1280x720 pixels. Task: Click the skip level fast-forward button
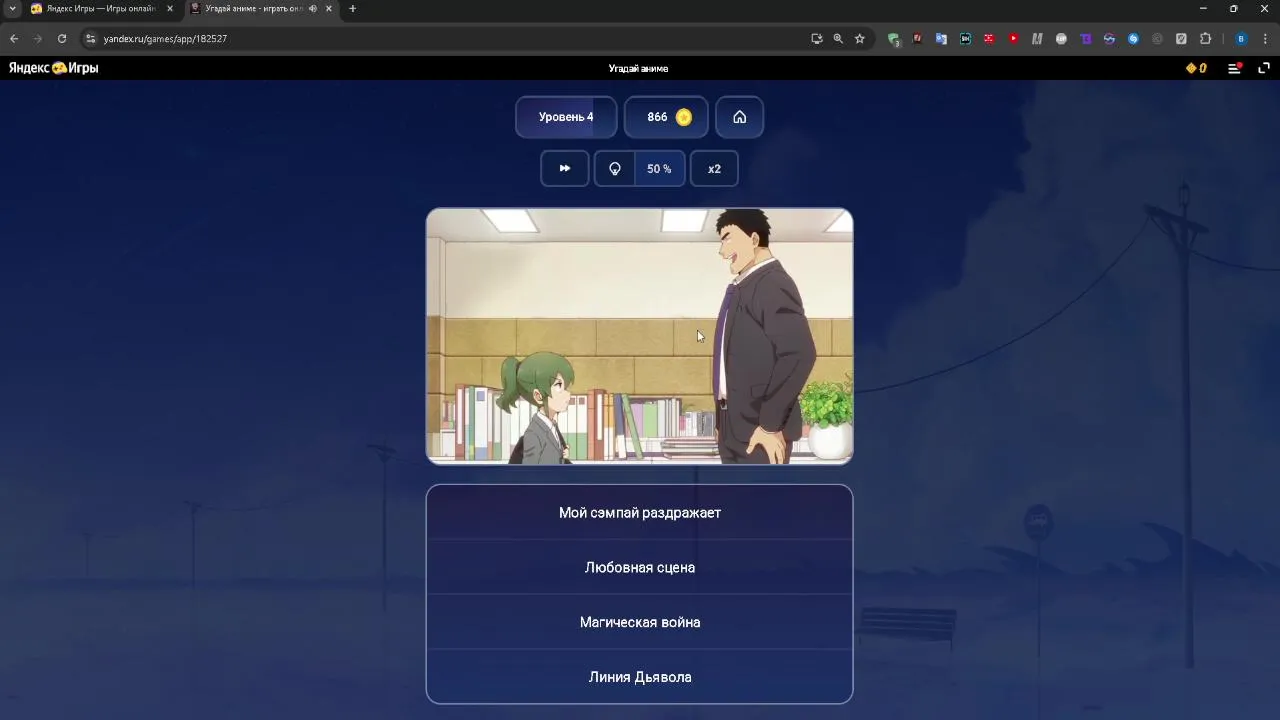565,169
